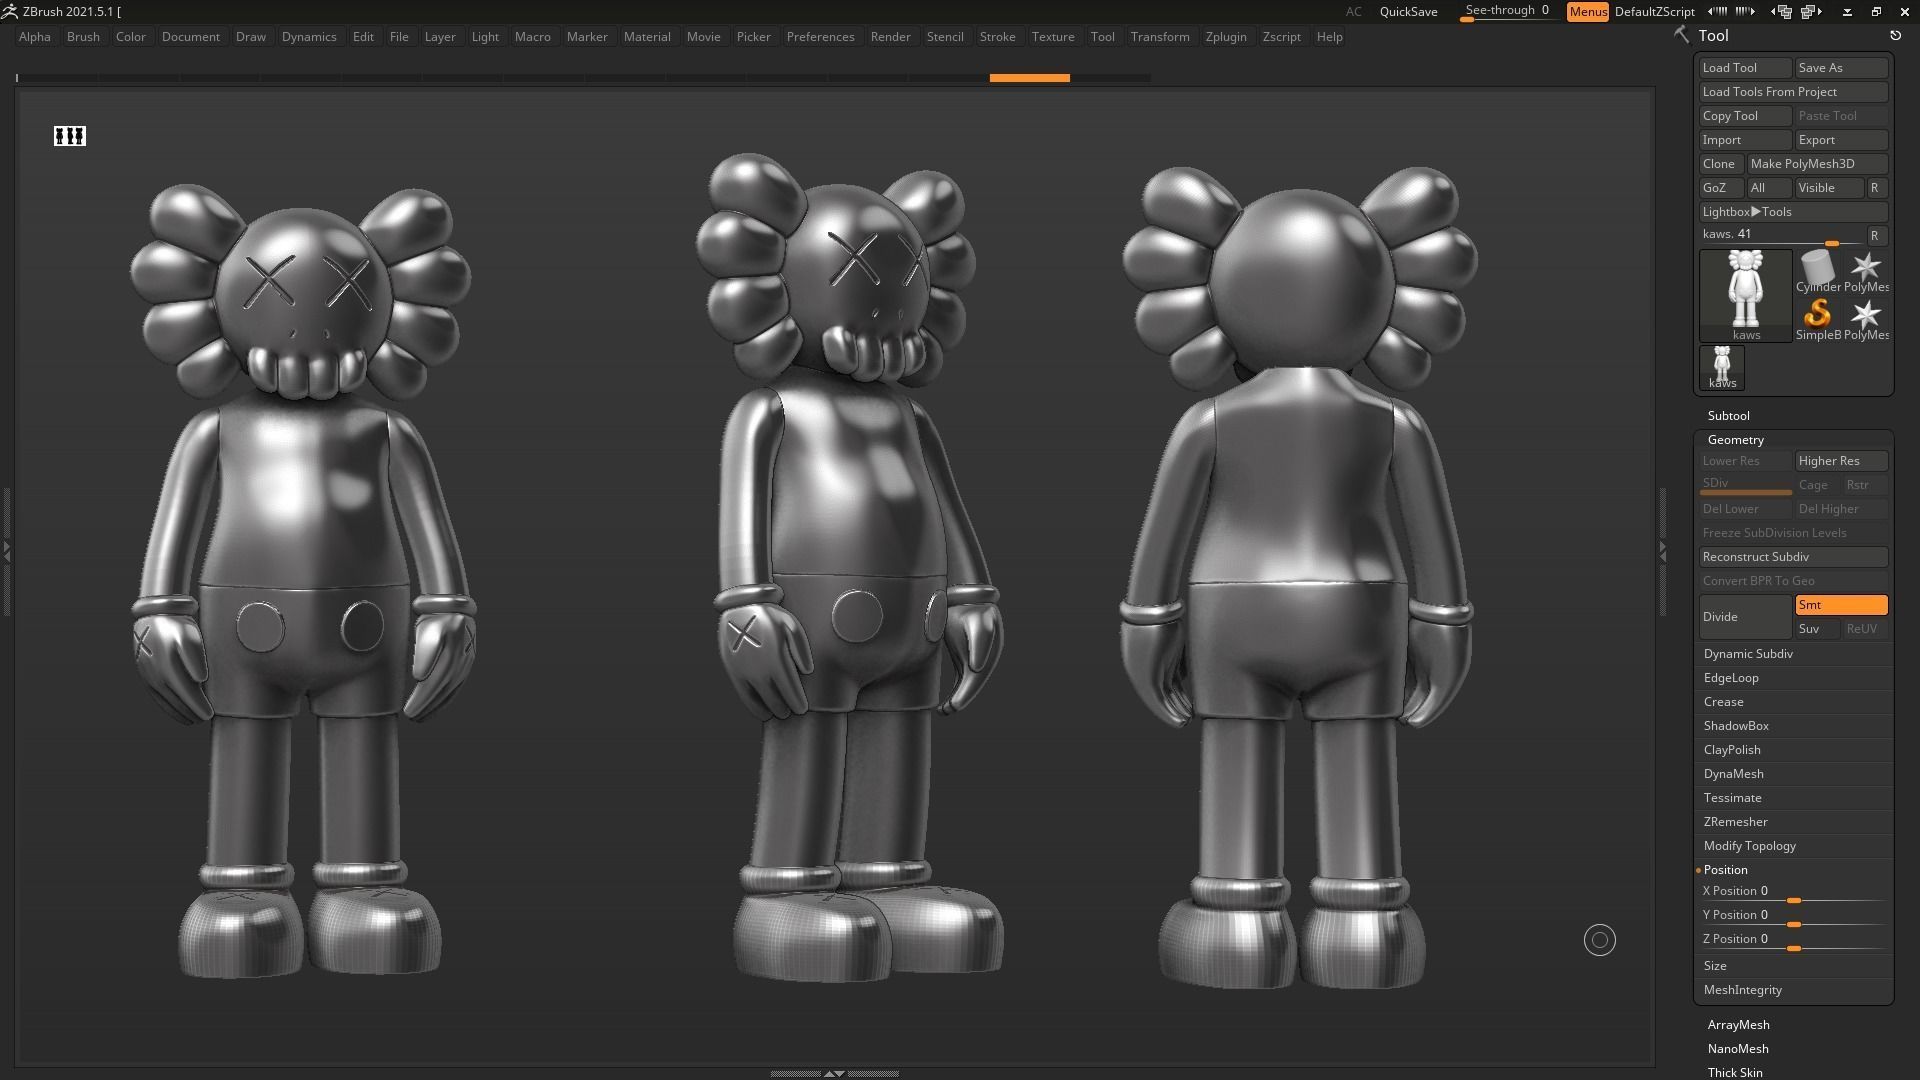This screenshot has width=1920, height=1080.
Task: Click the Export button
Action: click(x=1841, y=140)
